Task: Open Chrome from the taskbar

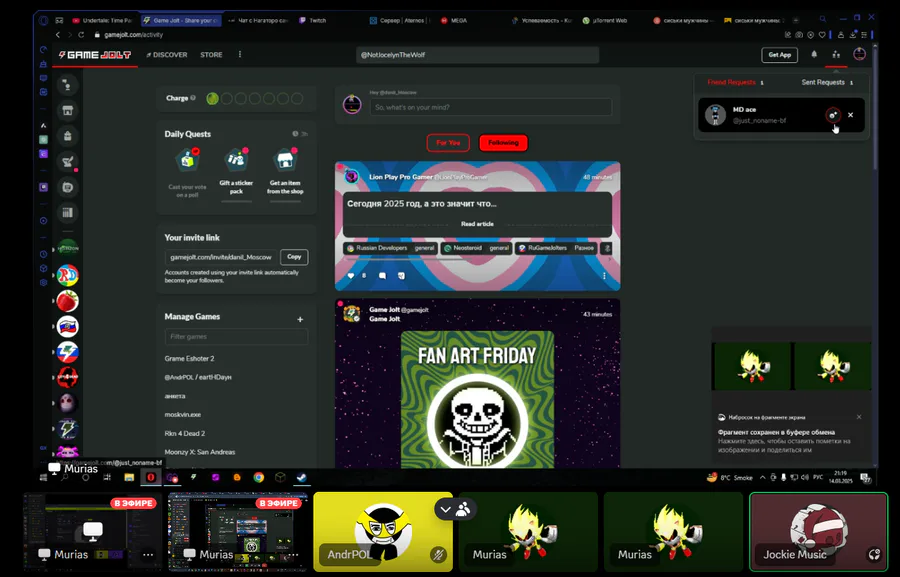Action: click(x=259, y=478)
